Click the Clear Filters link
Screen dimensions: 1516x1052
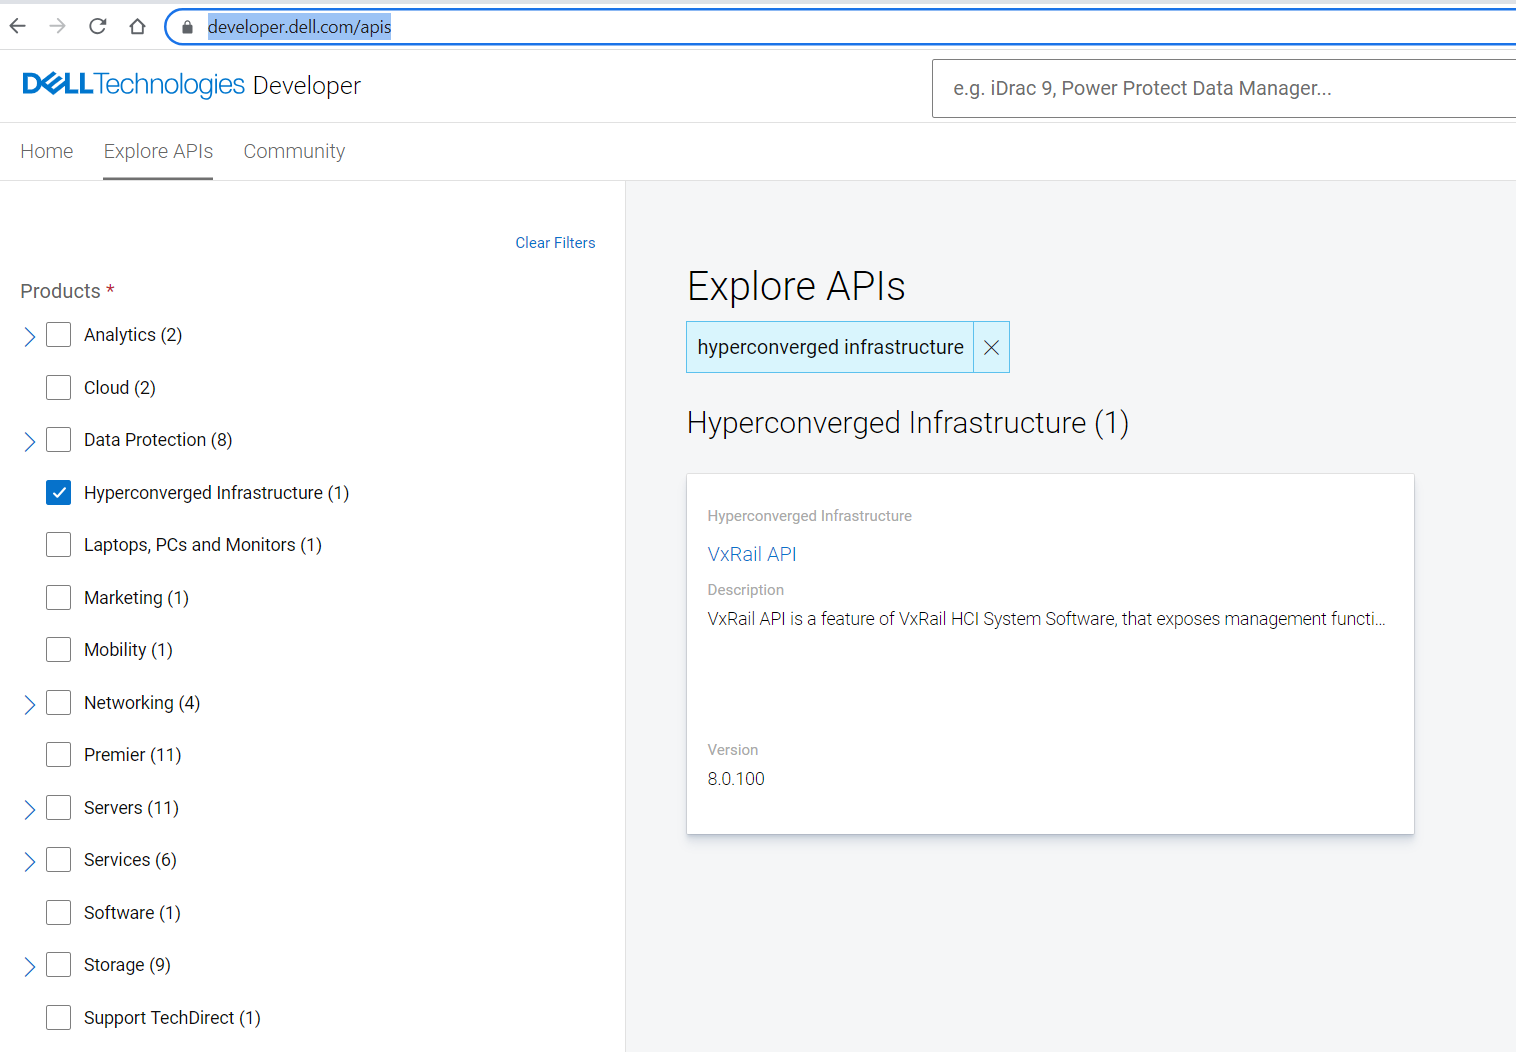(555, 242)
